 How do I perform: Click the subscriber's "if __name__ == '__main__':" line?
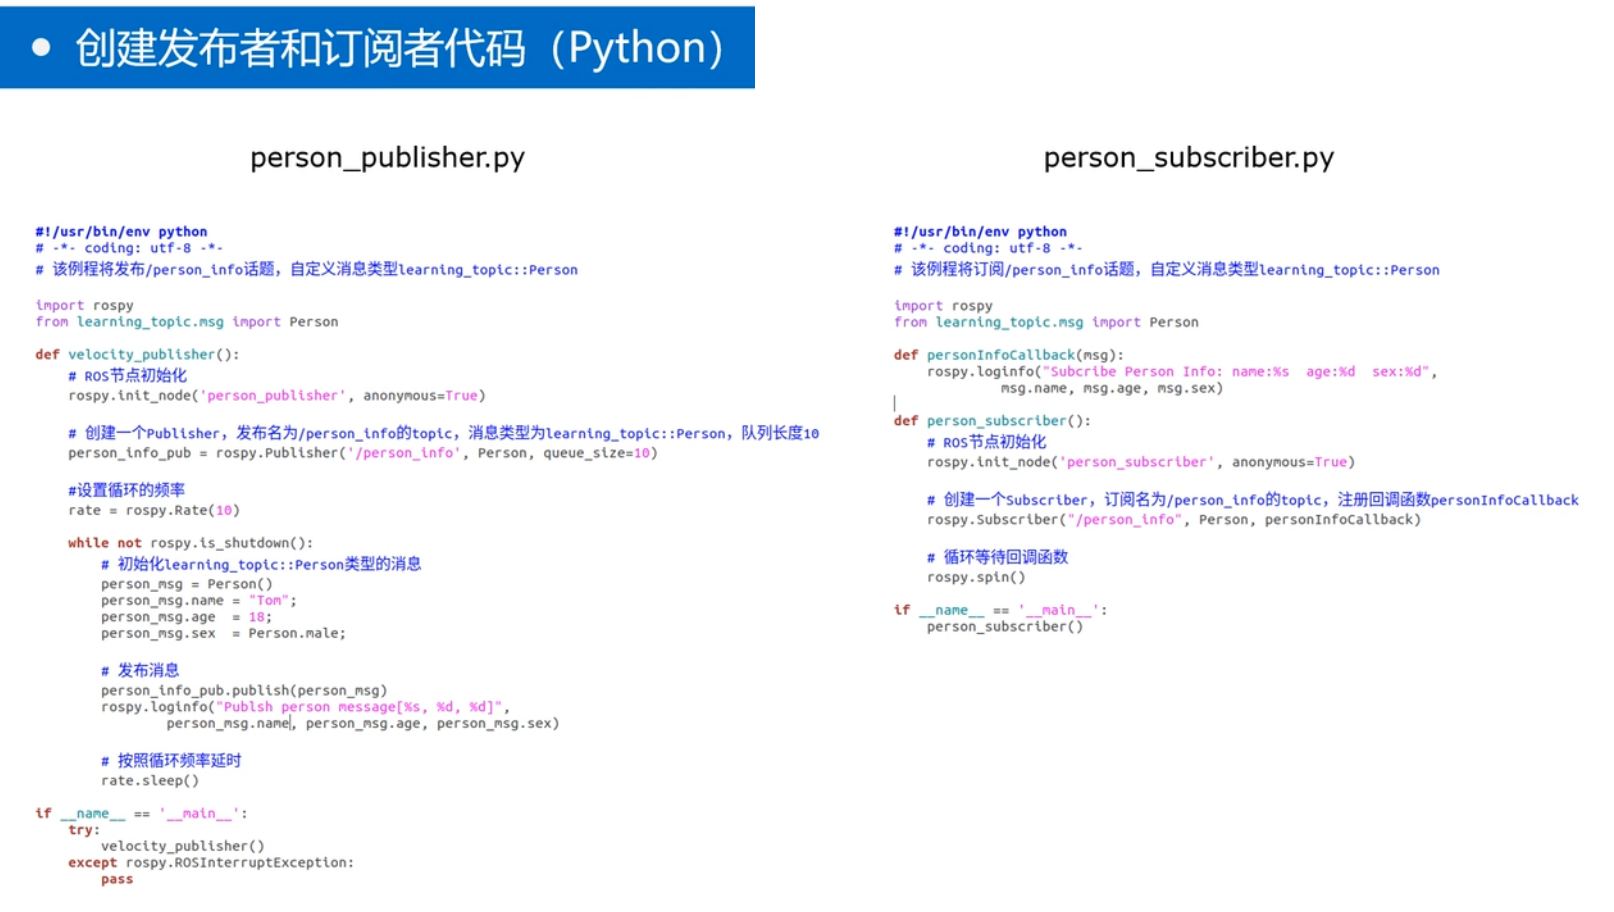coord(1000,610)
